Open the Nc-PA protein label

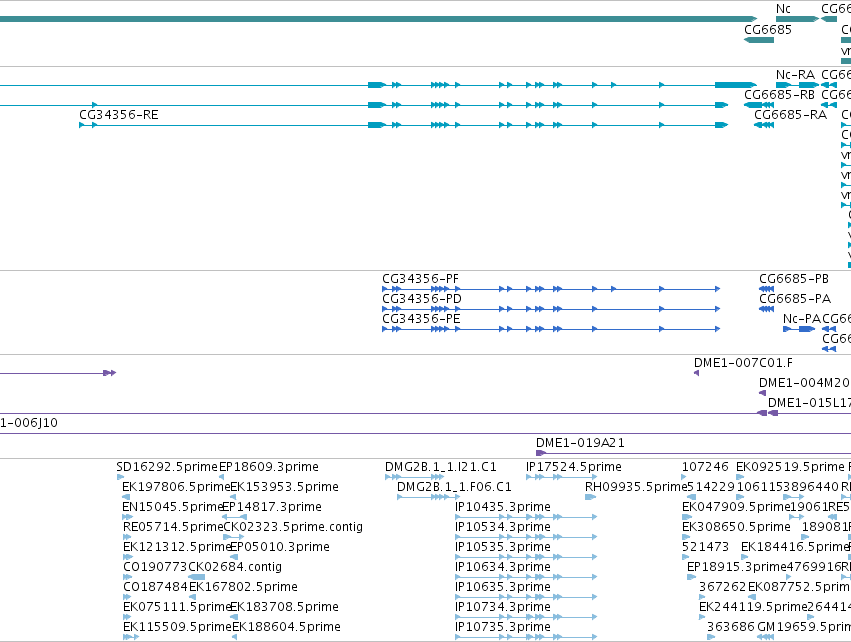pyautogui.click(x=802, y=319)
